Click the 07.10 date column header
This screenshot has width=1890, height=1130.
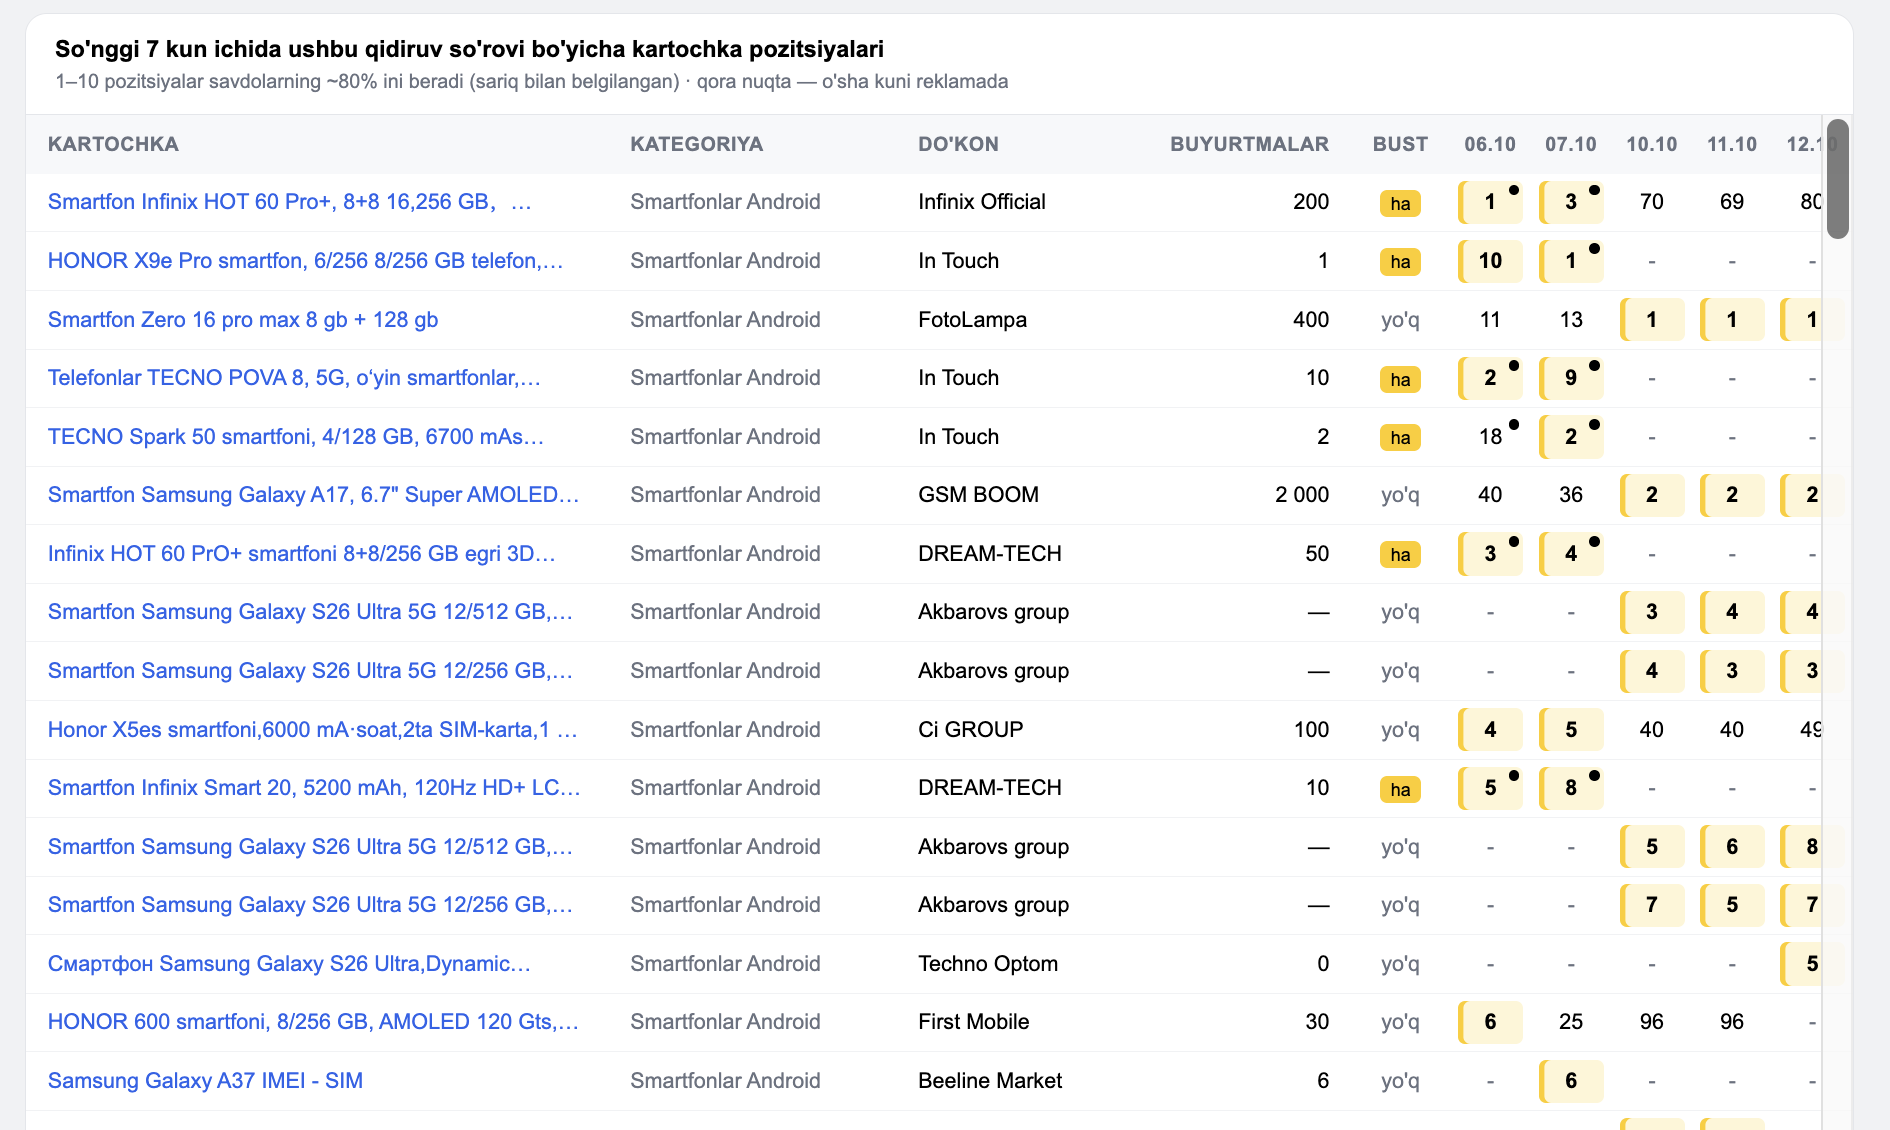pyautogui.click(x=1571, y=144)
